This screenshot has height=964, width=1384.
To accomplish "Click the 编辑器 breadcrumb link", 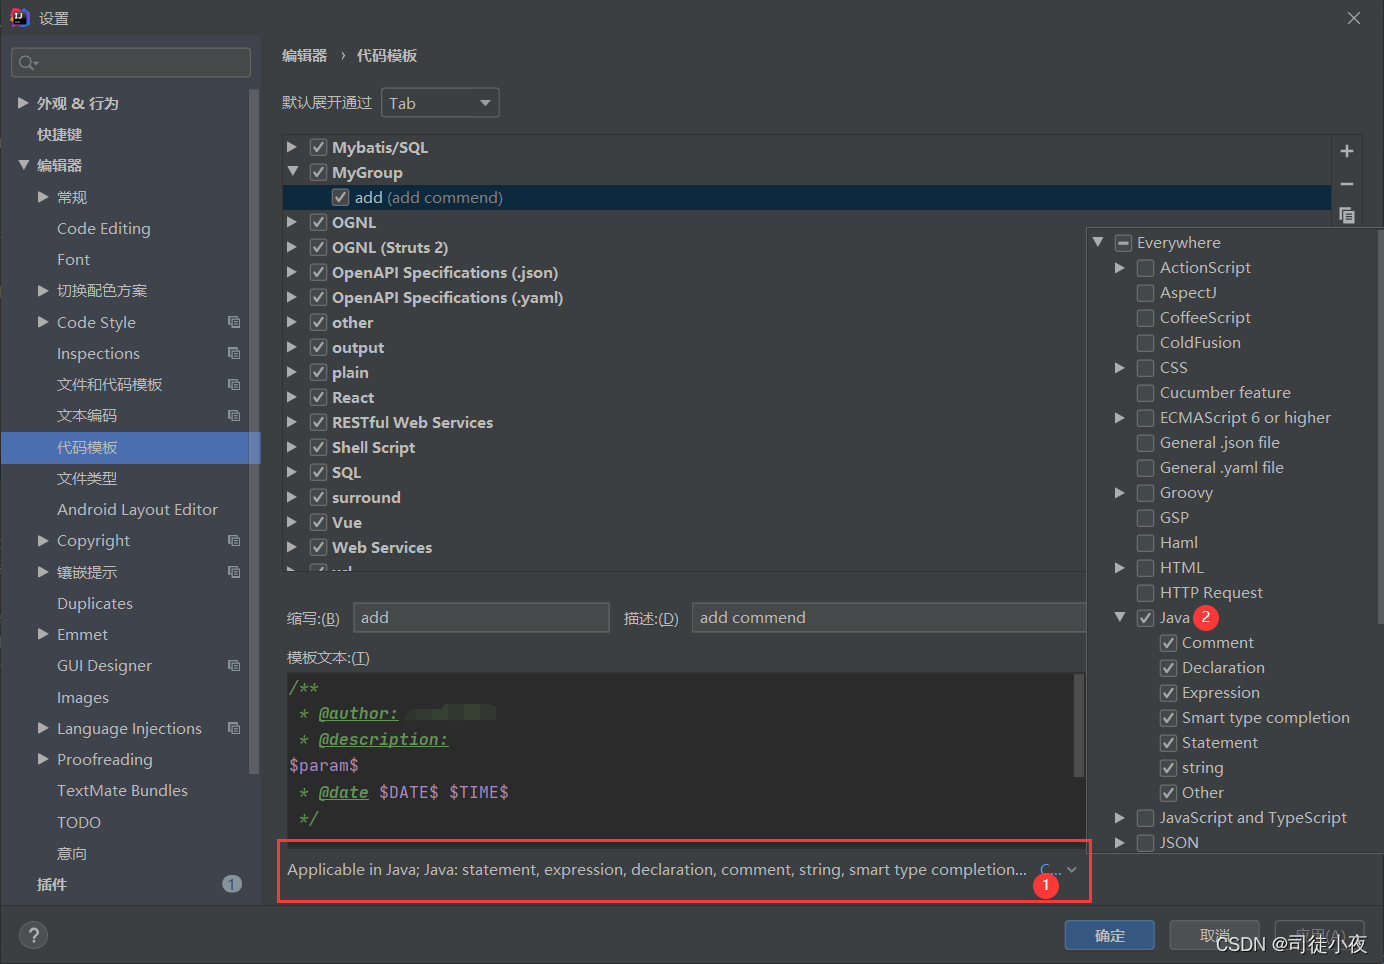I will coord(305,55).
